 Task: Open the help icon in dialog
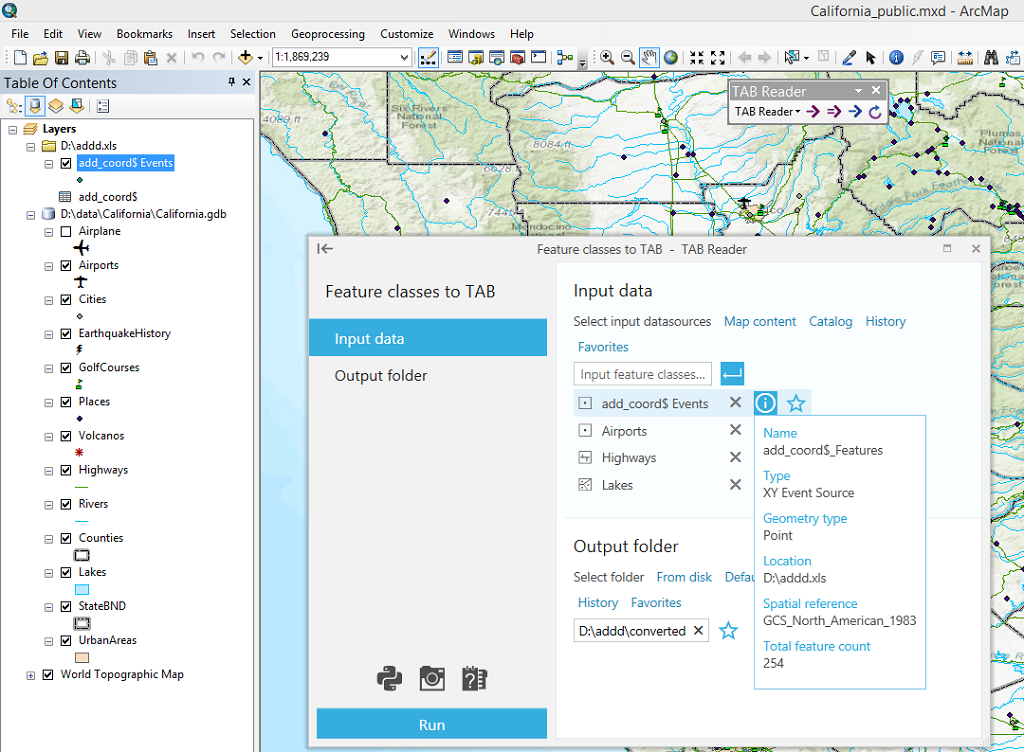pos(474,678)
